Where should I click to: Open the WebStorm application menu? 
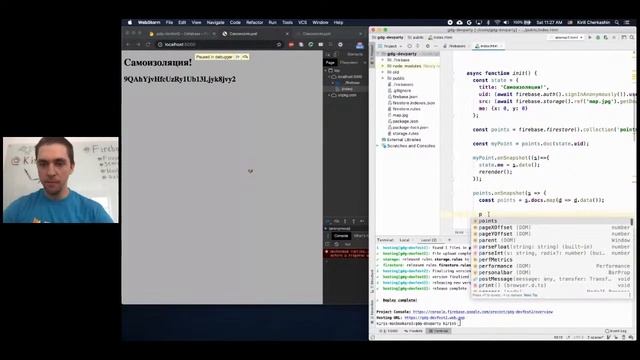(x=149, y=22)
